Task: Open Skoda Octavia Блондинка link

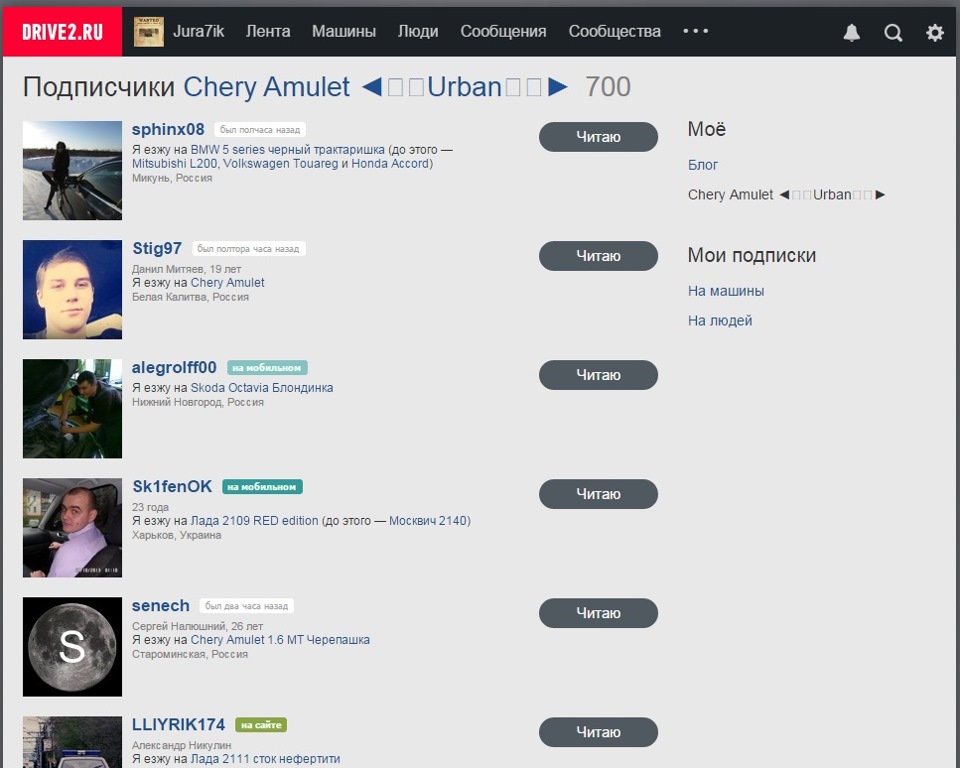Action: (x=262, y=388)
